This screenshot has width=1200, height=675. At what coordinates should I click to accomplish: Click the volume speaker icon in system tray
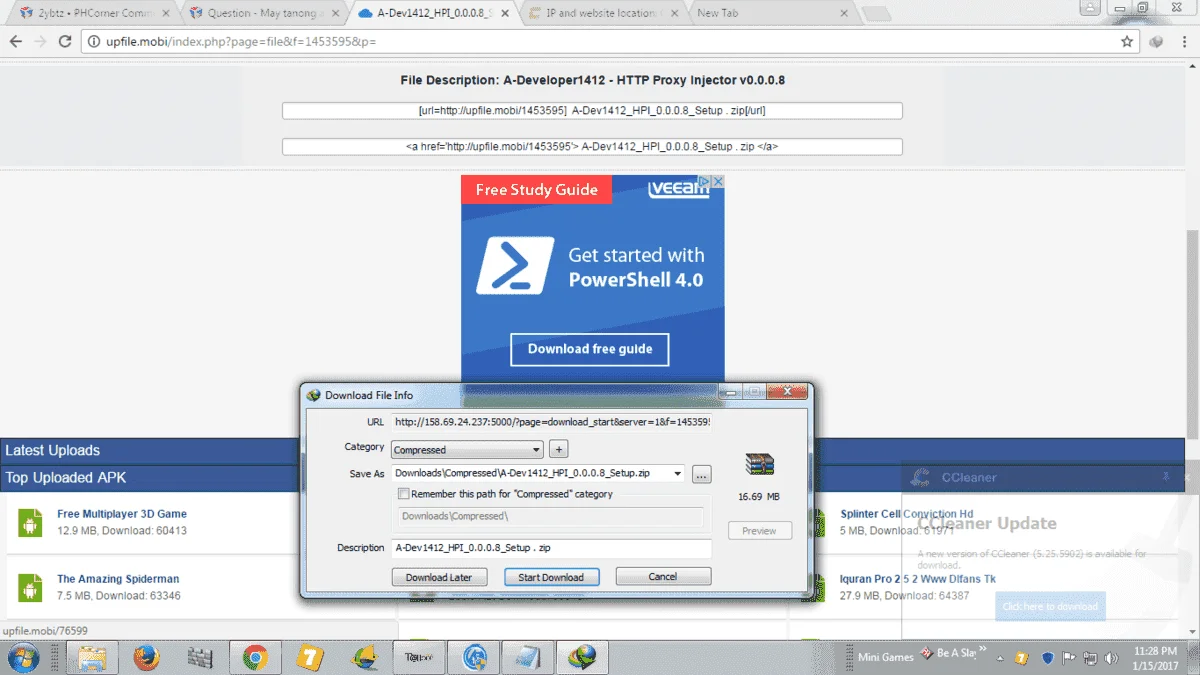1109,658
